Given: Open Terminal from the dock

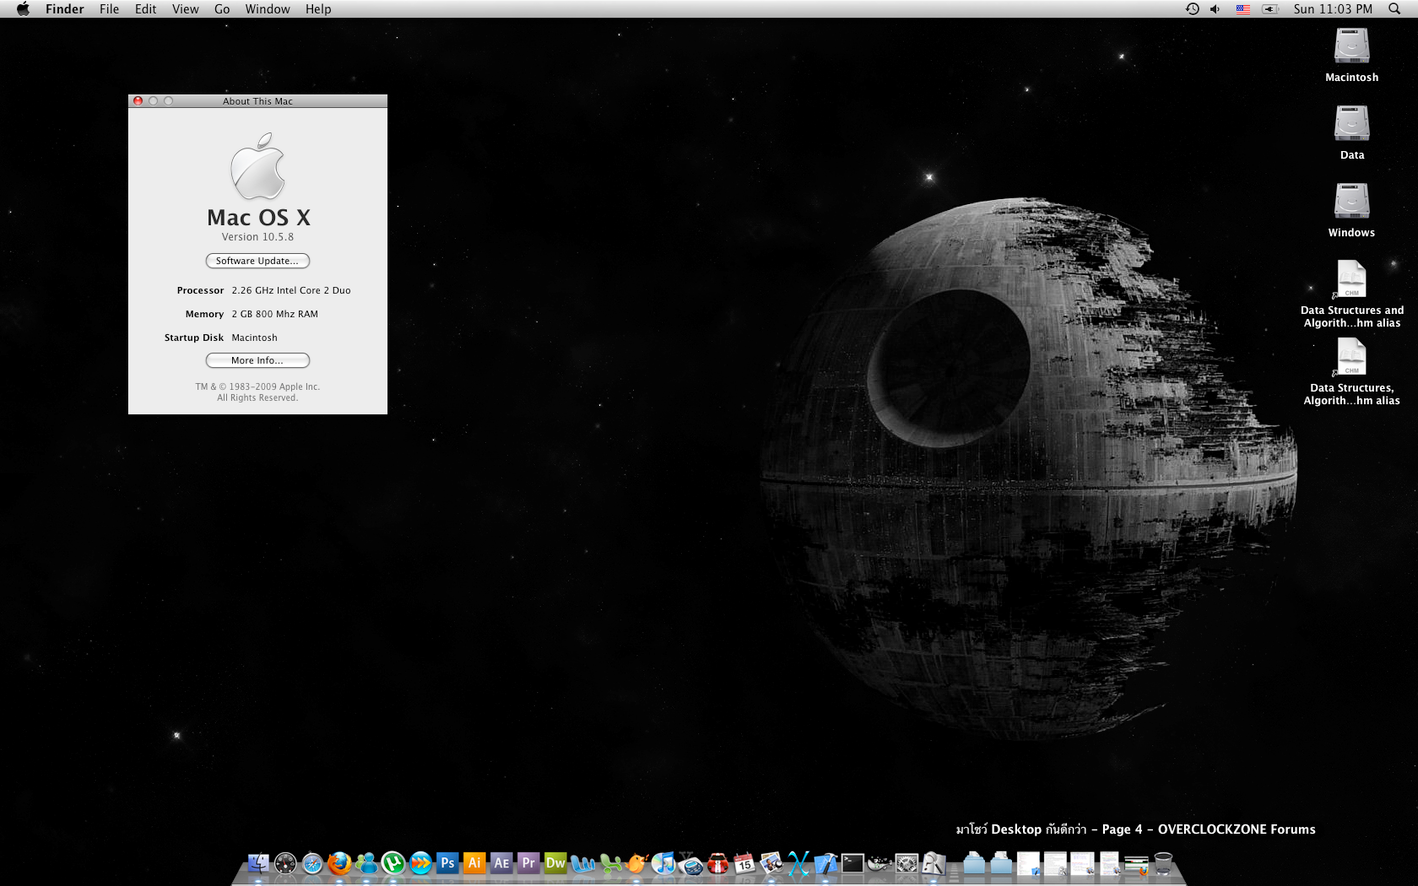Looking at the screenshot, I should [x=852, y=863].
